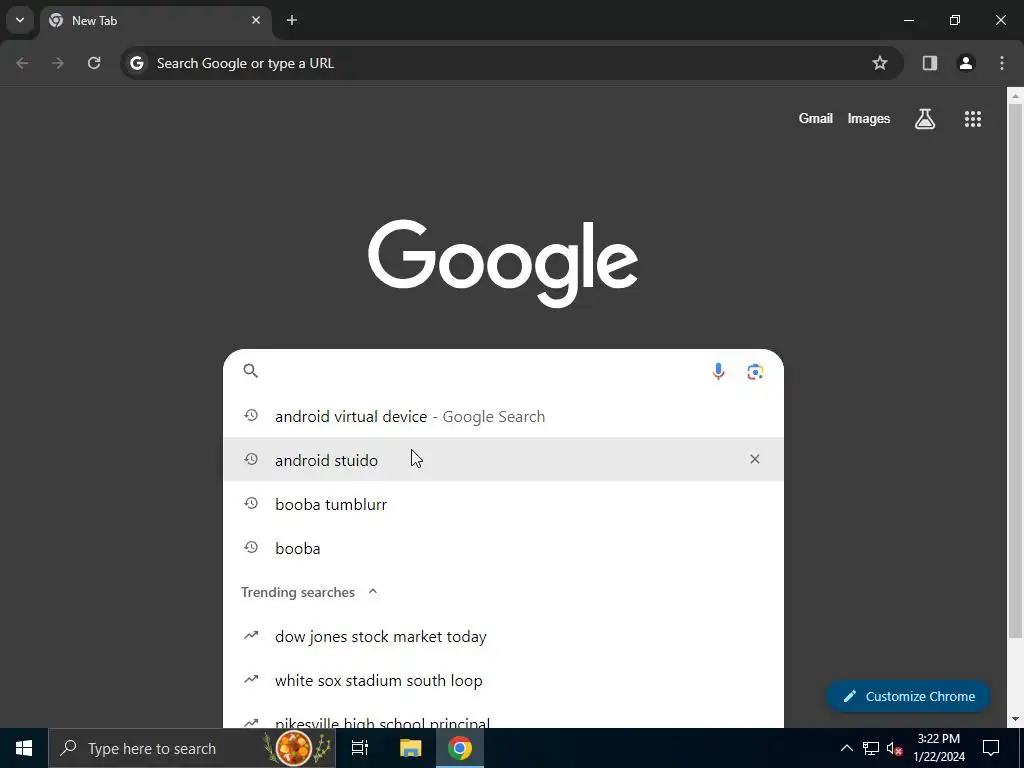The image size is (1024, 768).
Task: Bookmark this tab with the star icon
Action: (880, 63)
